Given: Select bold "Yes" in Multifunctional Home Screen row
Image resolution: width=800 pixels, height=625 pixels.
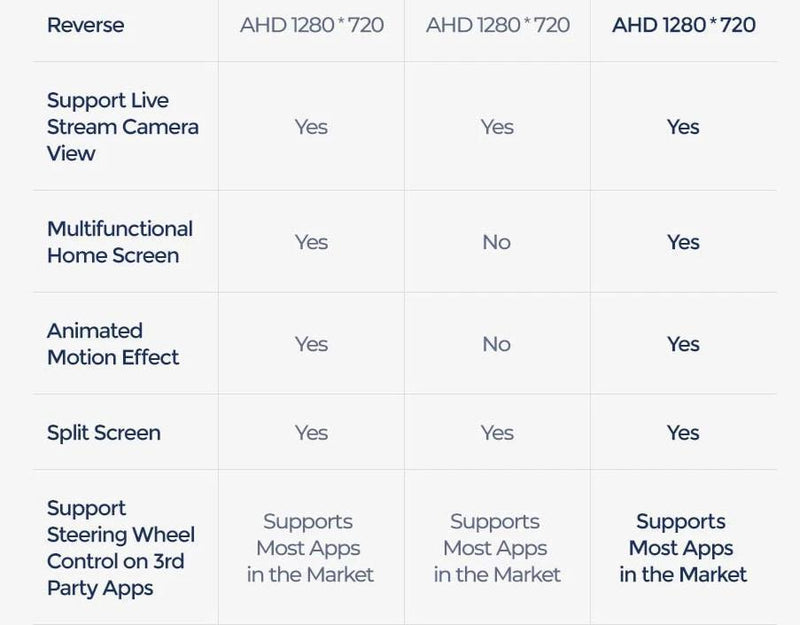Looking at the screenshot, I should (683, 242).
